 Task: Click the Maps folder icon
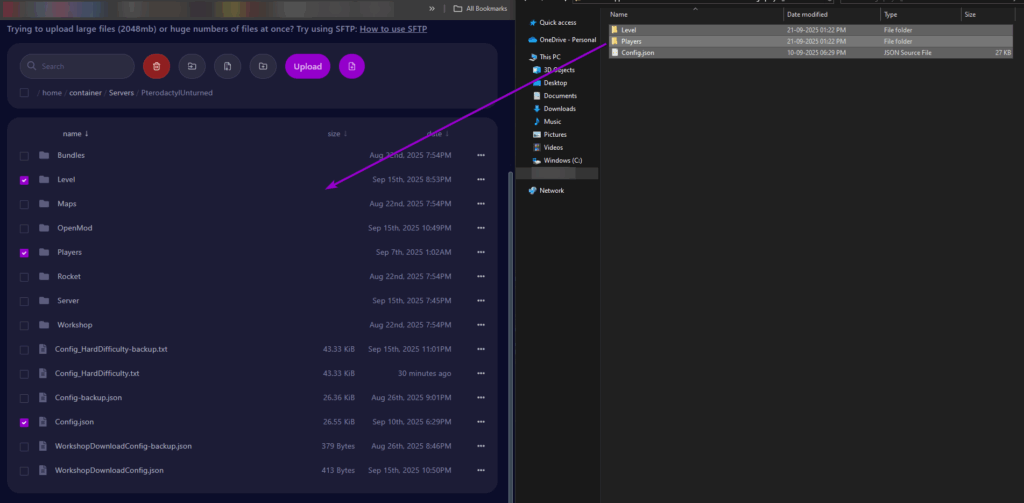pyautogui.click(x=44, y=204)
